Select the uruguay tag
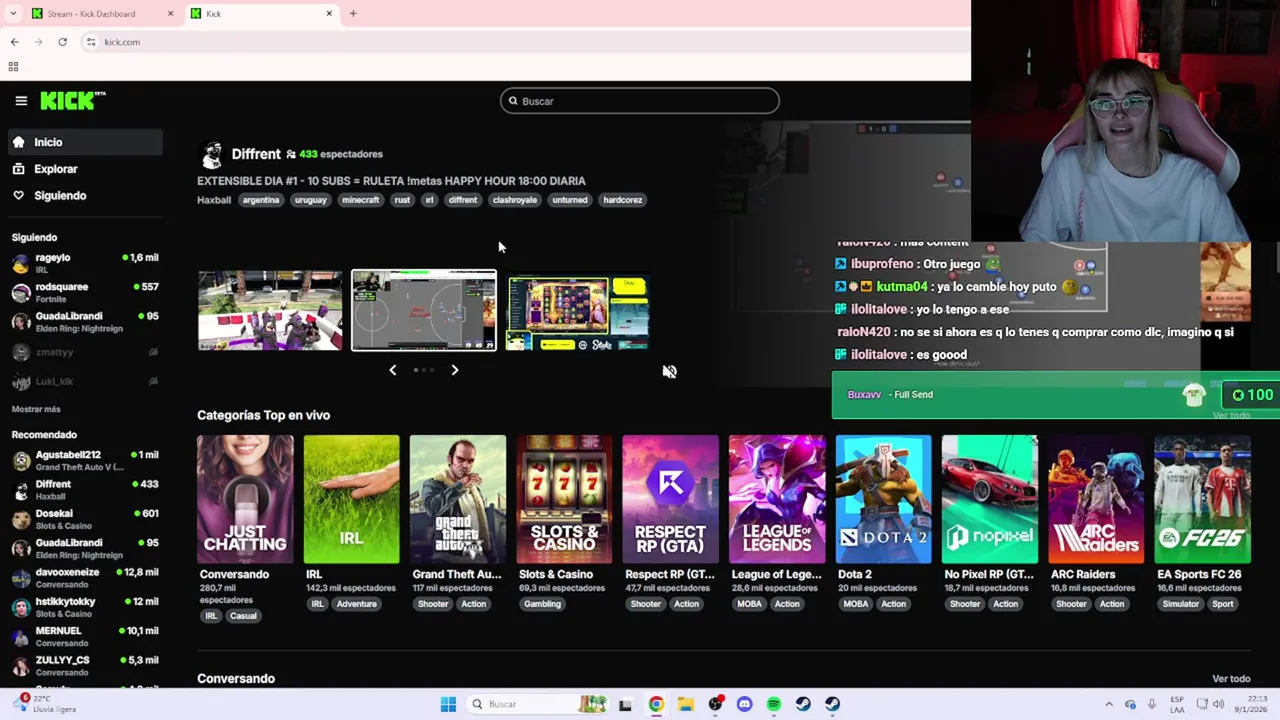Viewport: 1280px width, 720px height. [310, 200]
